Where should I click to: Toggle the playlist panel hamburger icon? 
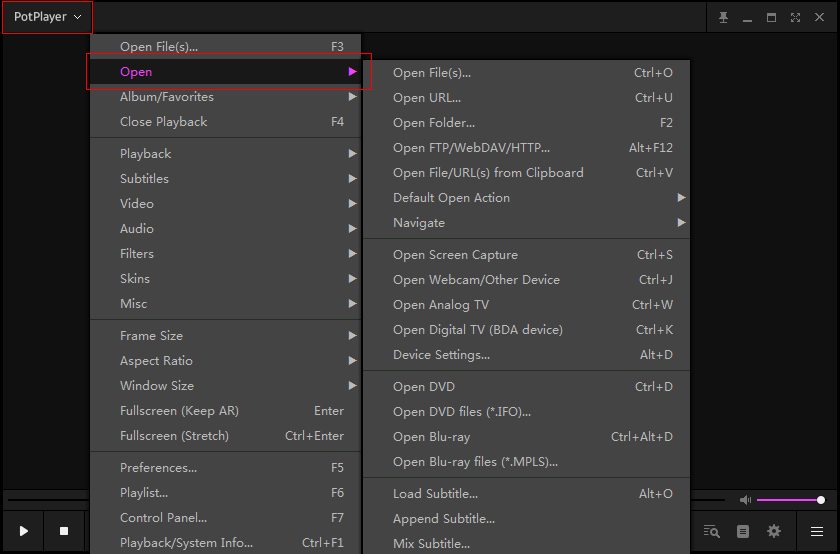pos(817,531)
